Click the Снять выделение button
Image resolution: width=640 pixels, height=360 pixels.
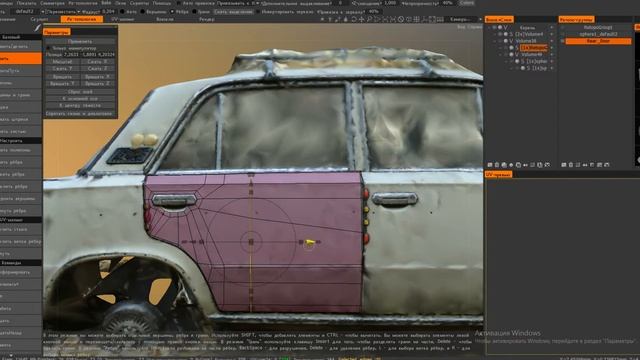click(233, 12)
